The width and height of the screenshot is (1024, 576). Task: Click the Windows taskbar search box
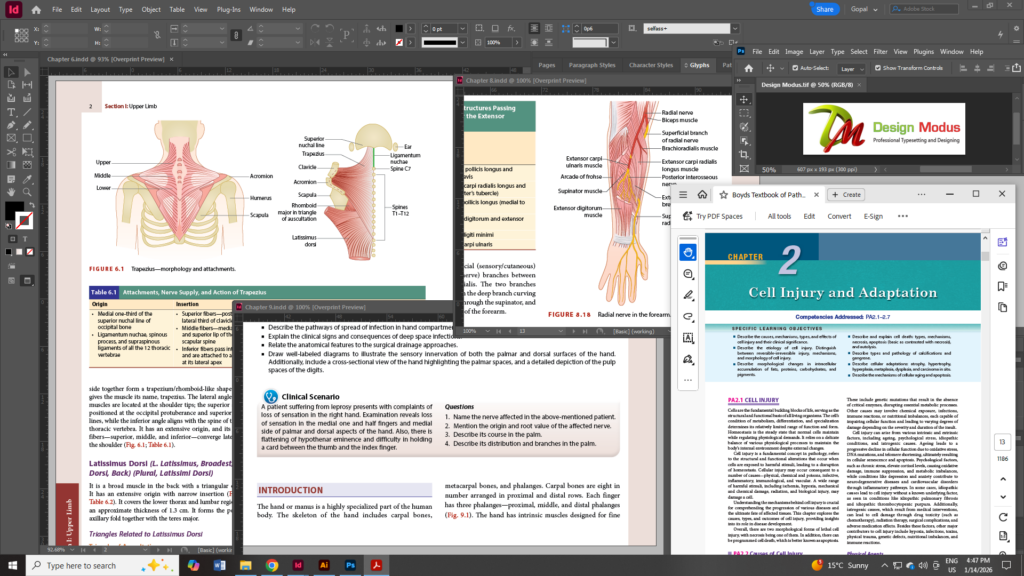[102, 566]
